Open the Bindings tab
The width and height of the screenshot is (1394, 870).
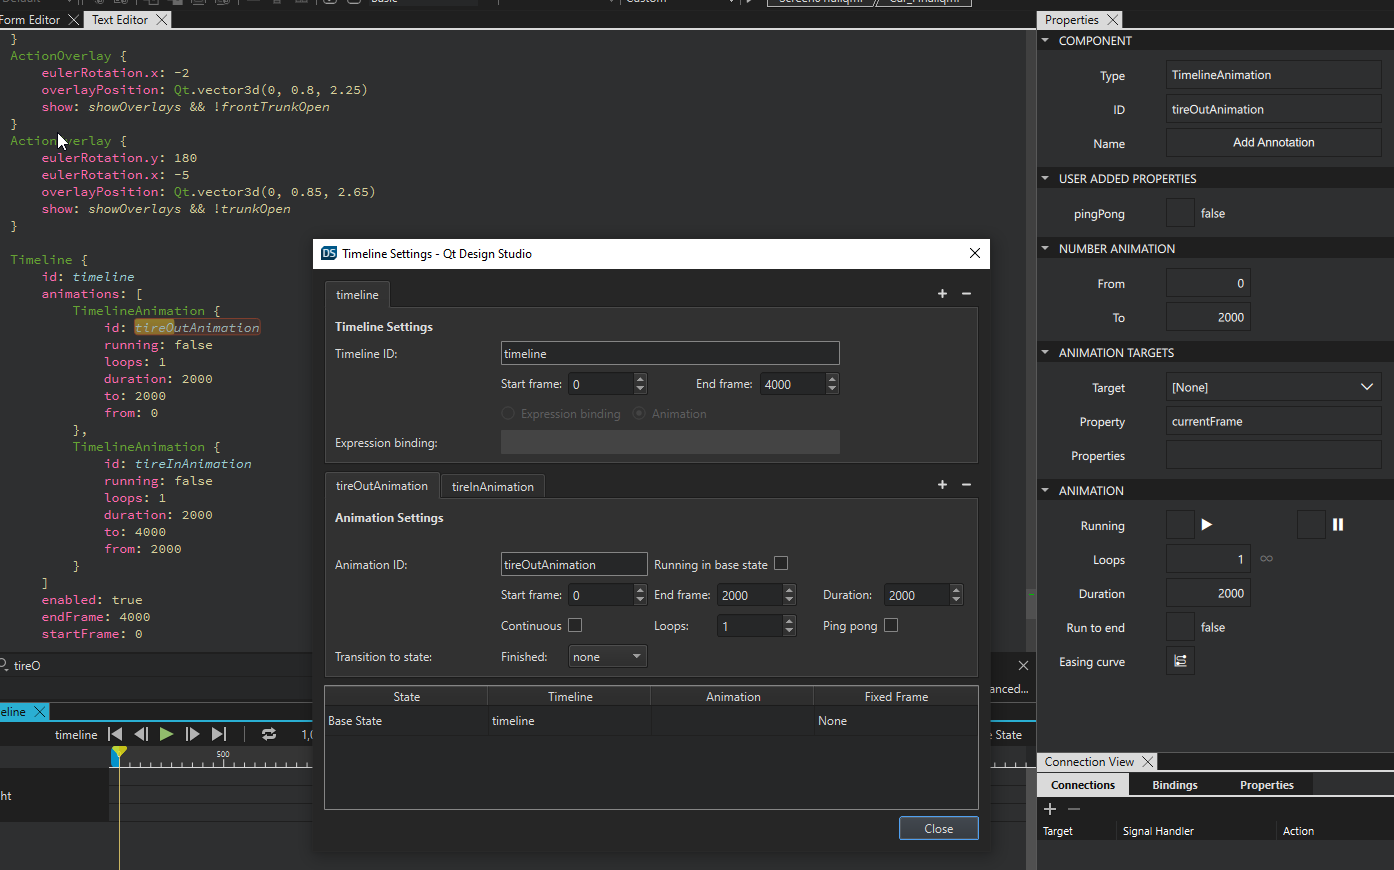click(1174, 785)
